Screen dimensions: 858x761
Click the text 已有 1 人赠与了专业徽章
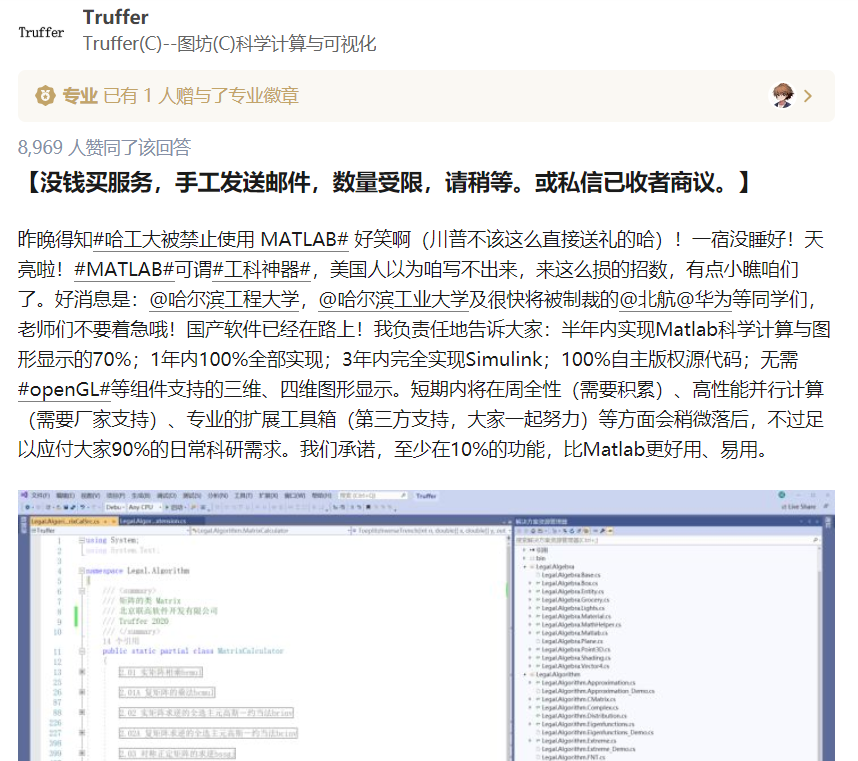coord(200,96)
